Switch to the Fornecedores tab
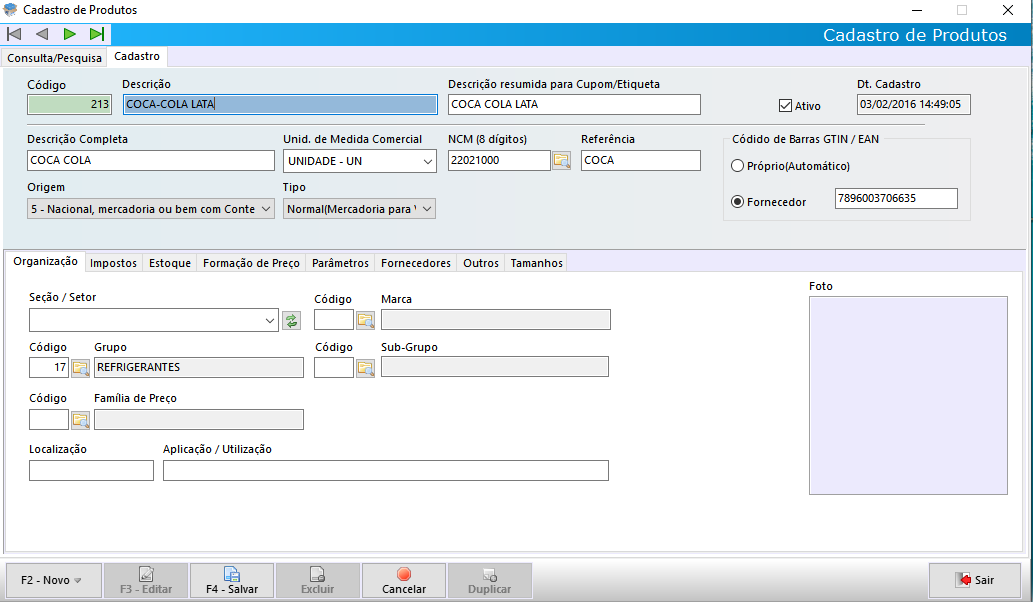The image size is (1033, 602). pos(416,263)
